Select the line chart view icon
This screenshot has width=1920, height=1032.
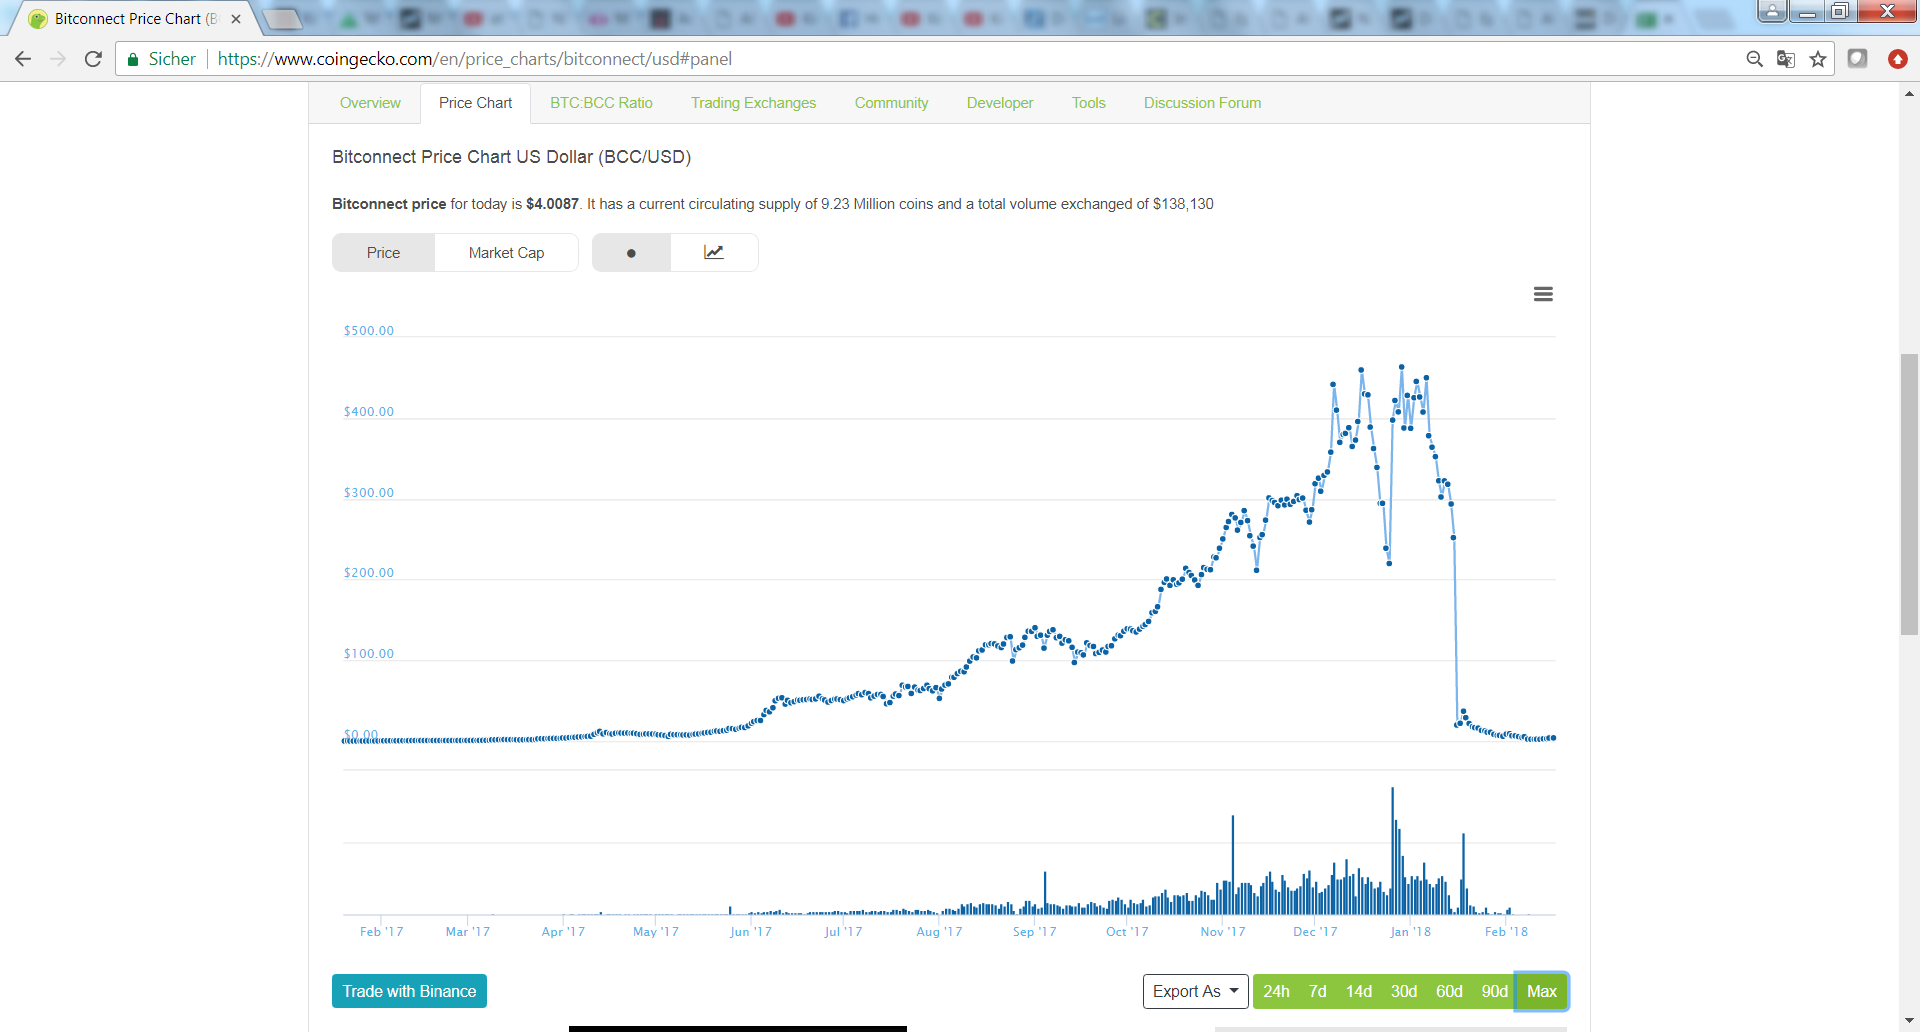pyautogui.click(x=714, y=253)
